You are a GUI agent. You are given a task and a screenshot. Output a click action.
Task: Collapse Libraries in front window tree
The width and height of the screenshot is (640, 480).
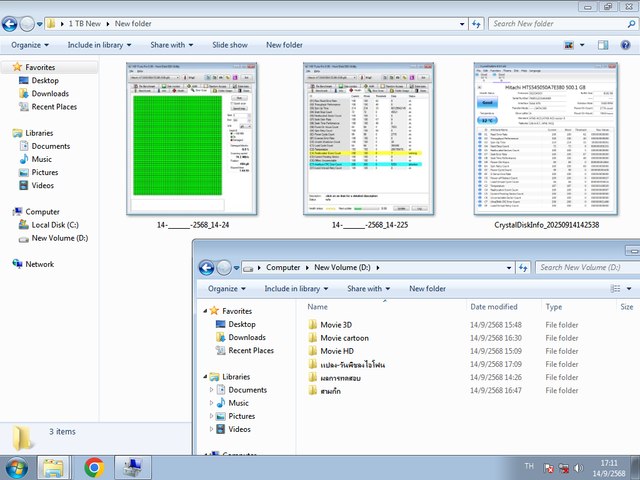pos(205,377)
